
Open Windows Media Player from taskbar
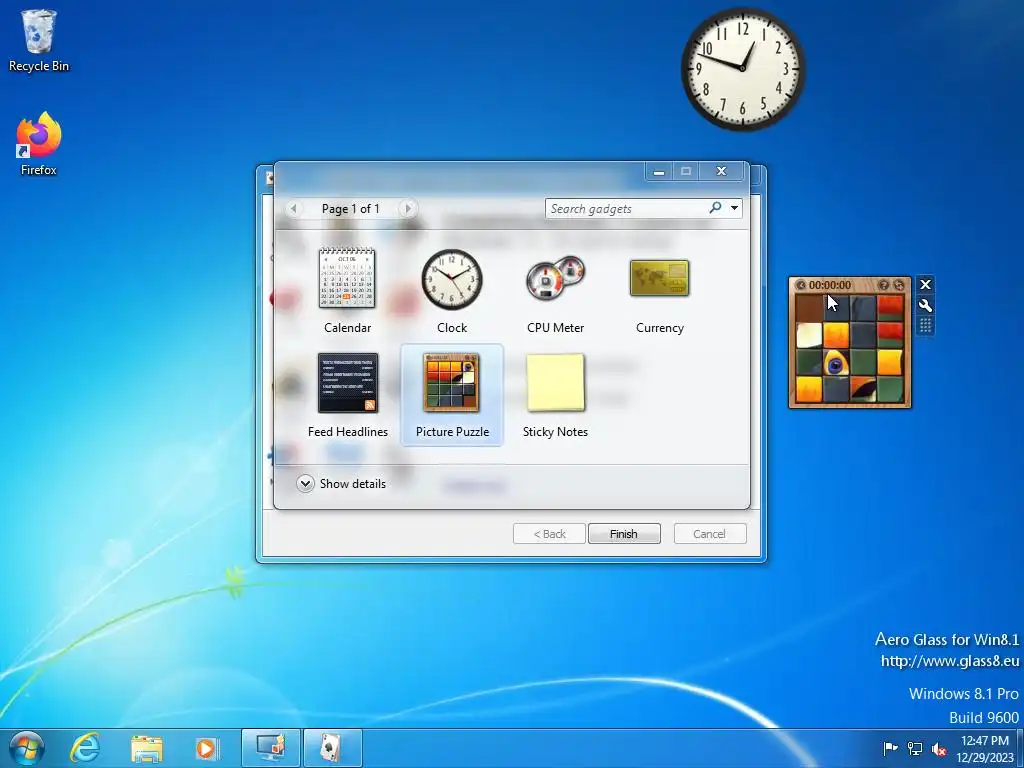coord(206,748)
